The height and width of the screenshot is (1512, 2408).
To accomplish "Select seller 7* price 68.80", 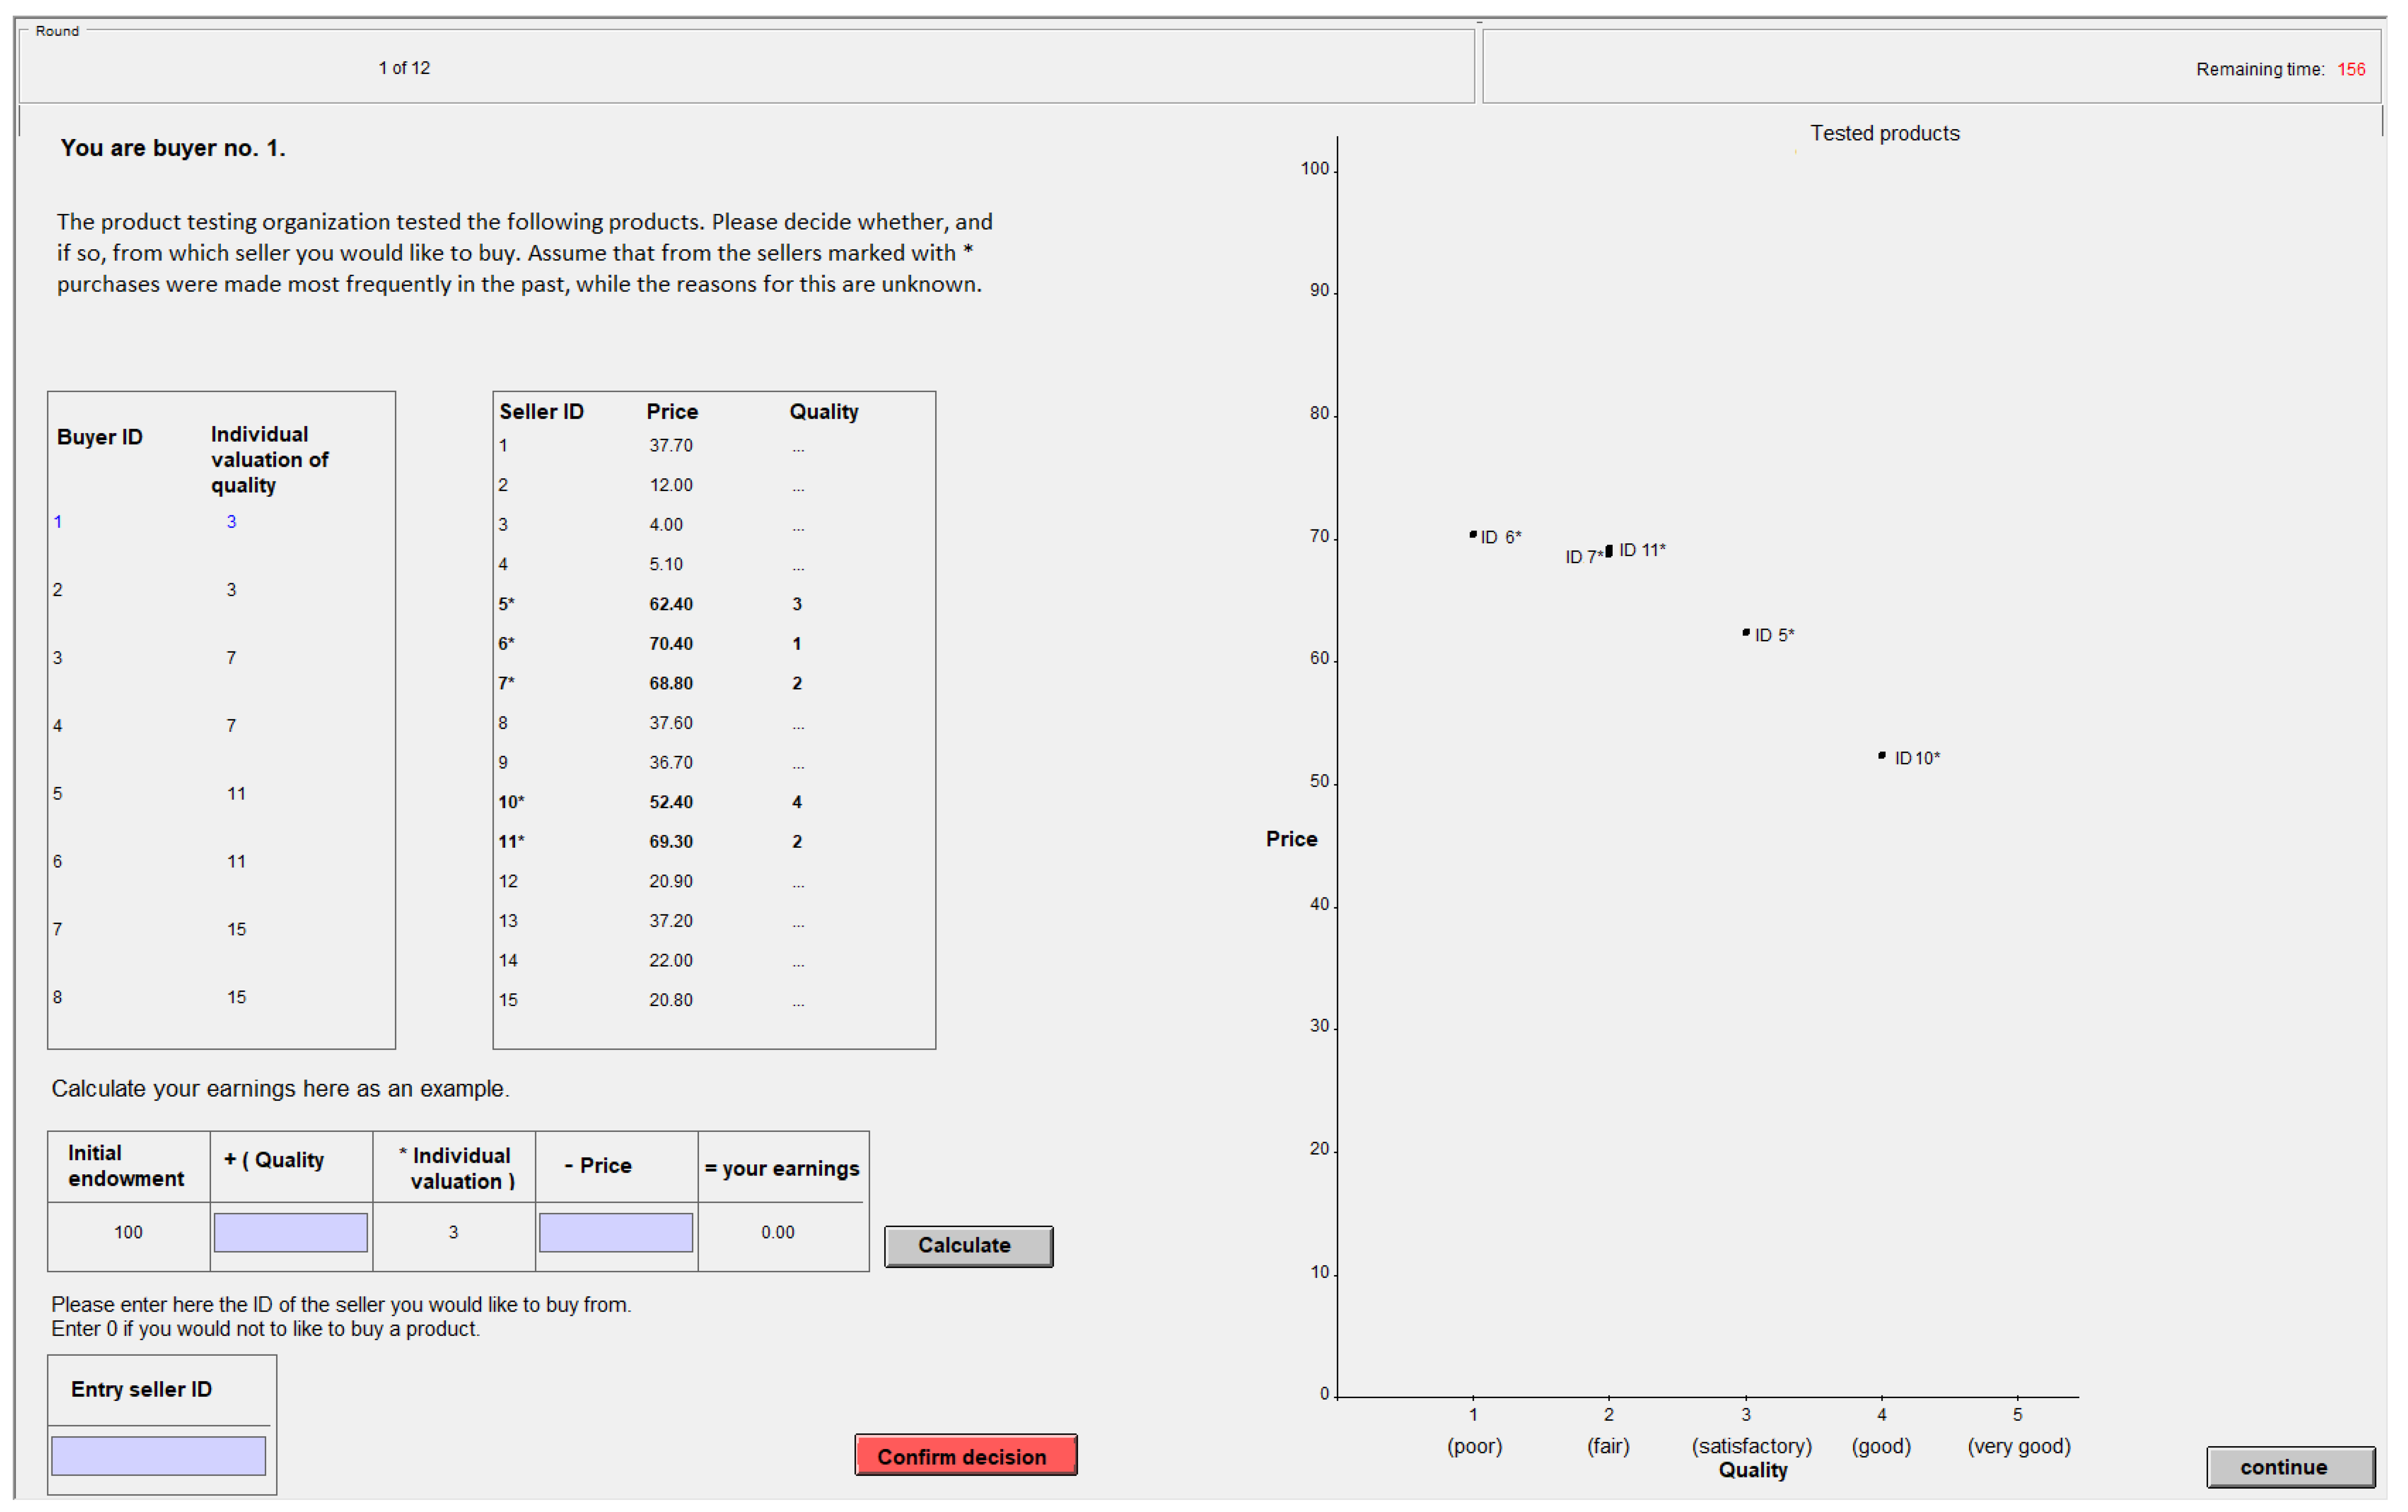I will 670,683.
